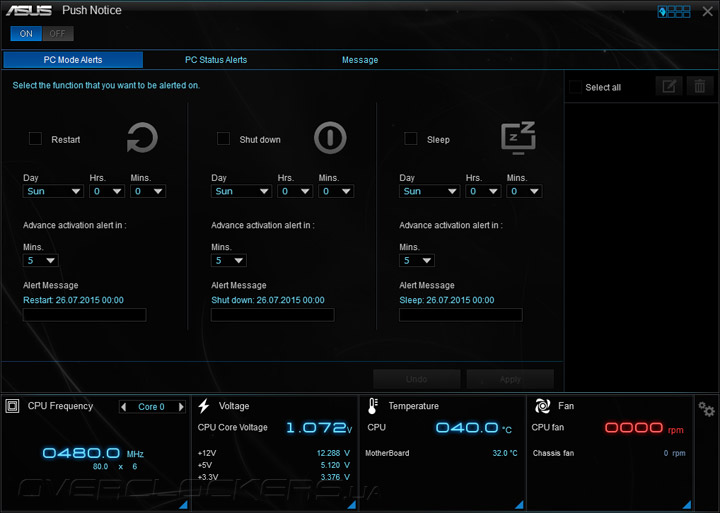
Task: Open the Sleep Mins. time dropdown
Action: pos(524,191)
